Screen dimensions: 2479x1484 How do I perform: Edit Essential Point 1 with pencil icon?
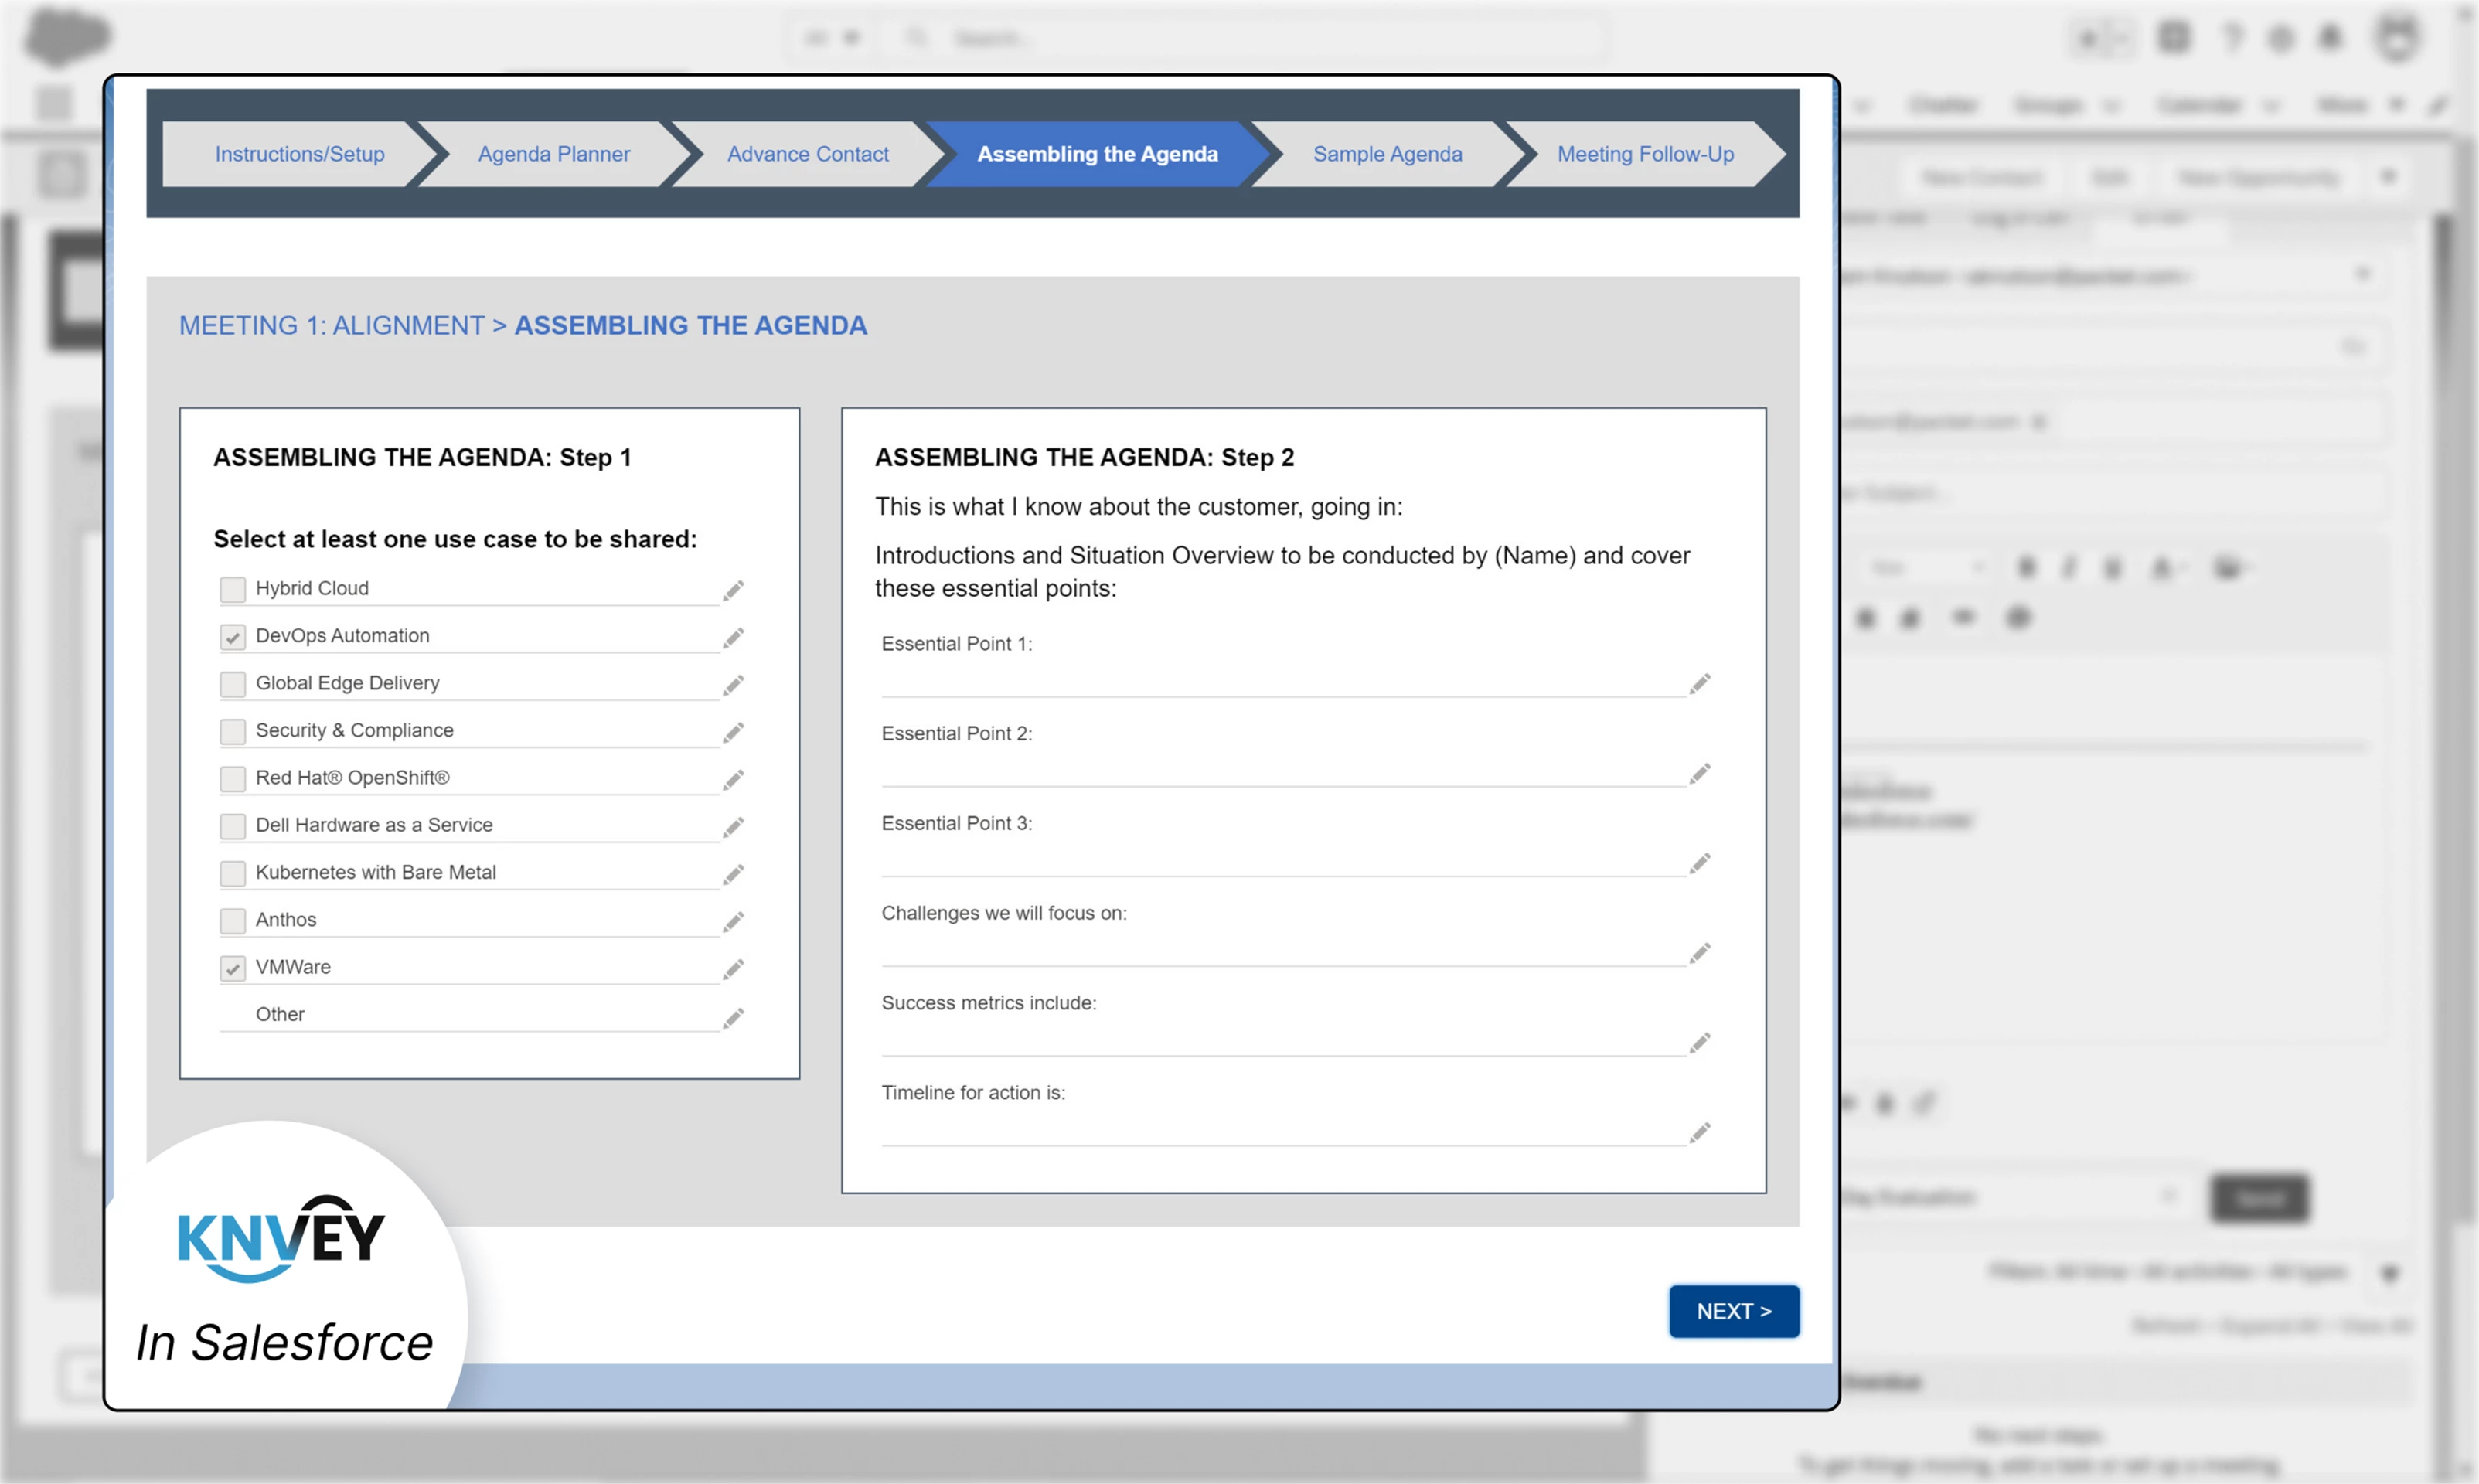pyautogui.click(x=1699, y=684)
